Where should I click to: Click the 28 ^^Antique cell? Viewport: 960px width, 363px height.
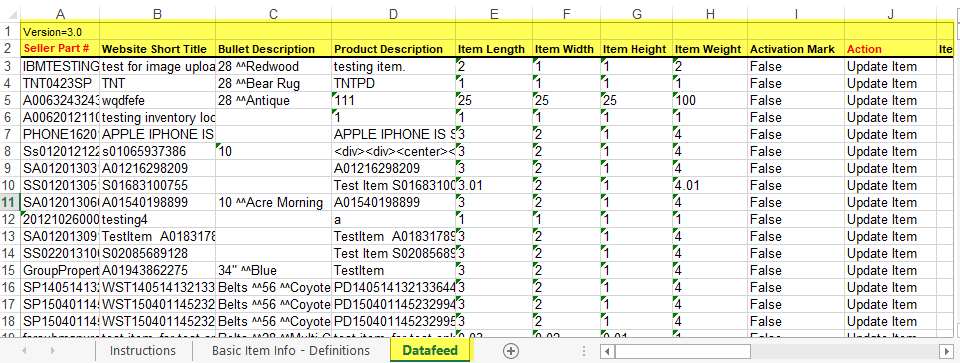(273, 100)
